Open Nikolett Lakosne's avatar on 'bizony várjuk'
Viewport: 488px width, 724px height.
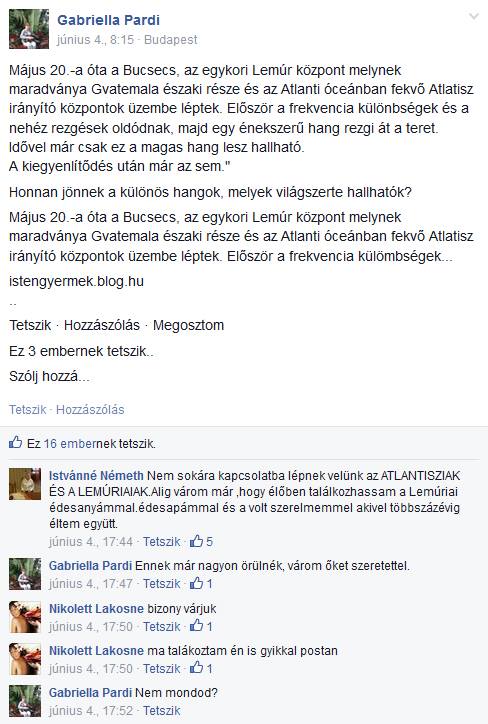25,617
